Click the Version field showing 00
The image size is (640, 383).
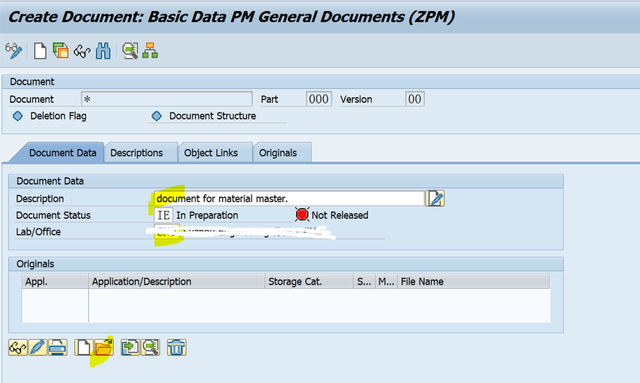pyautogui.click(x=414, y=99)
